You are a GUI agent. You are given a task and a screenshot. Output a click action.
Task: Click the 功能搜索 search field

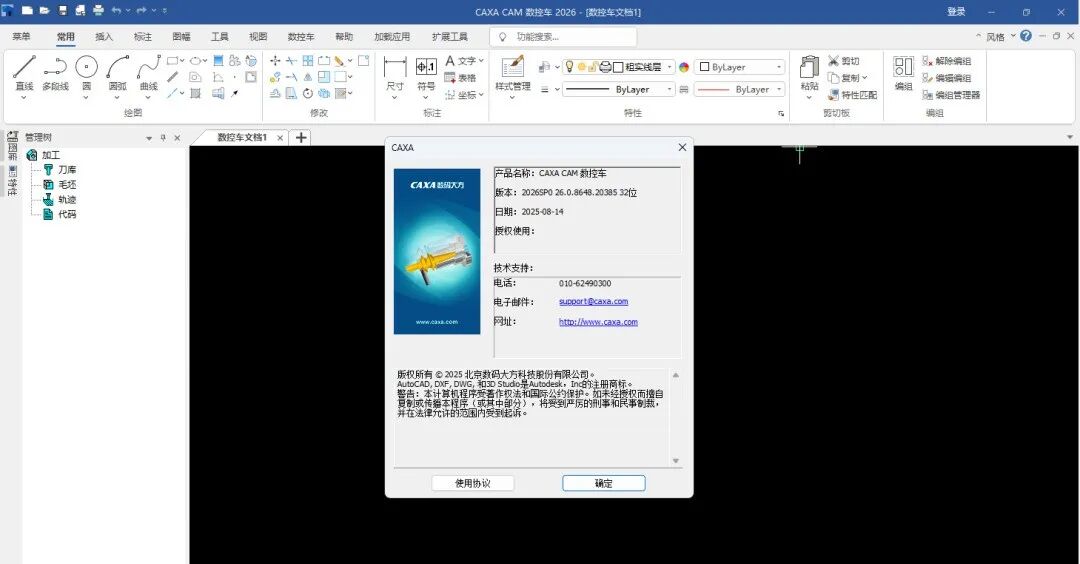(x=563, y=36)
